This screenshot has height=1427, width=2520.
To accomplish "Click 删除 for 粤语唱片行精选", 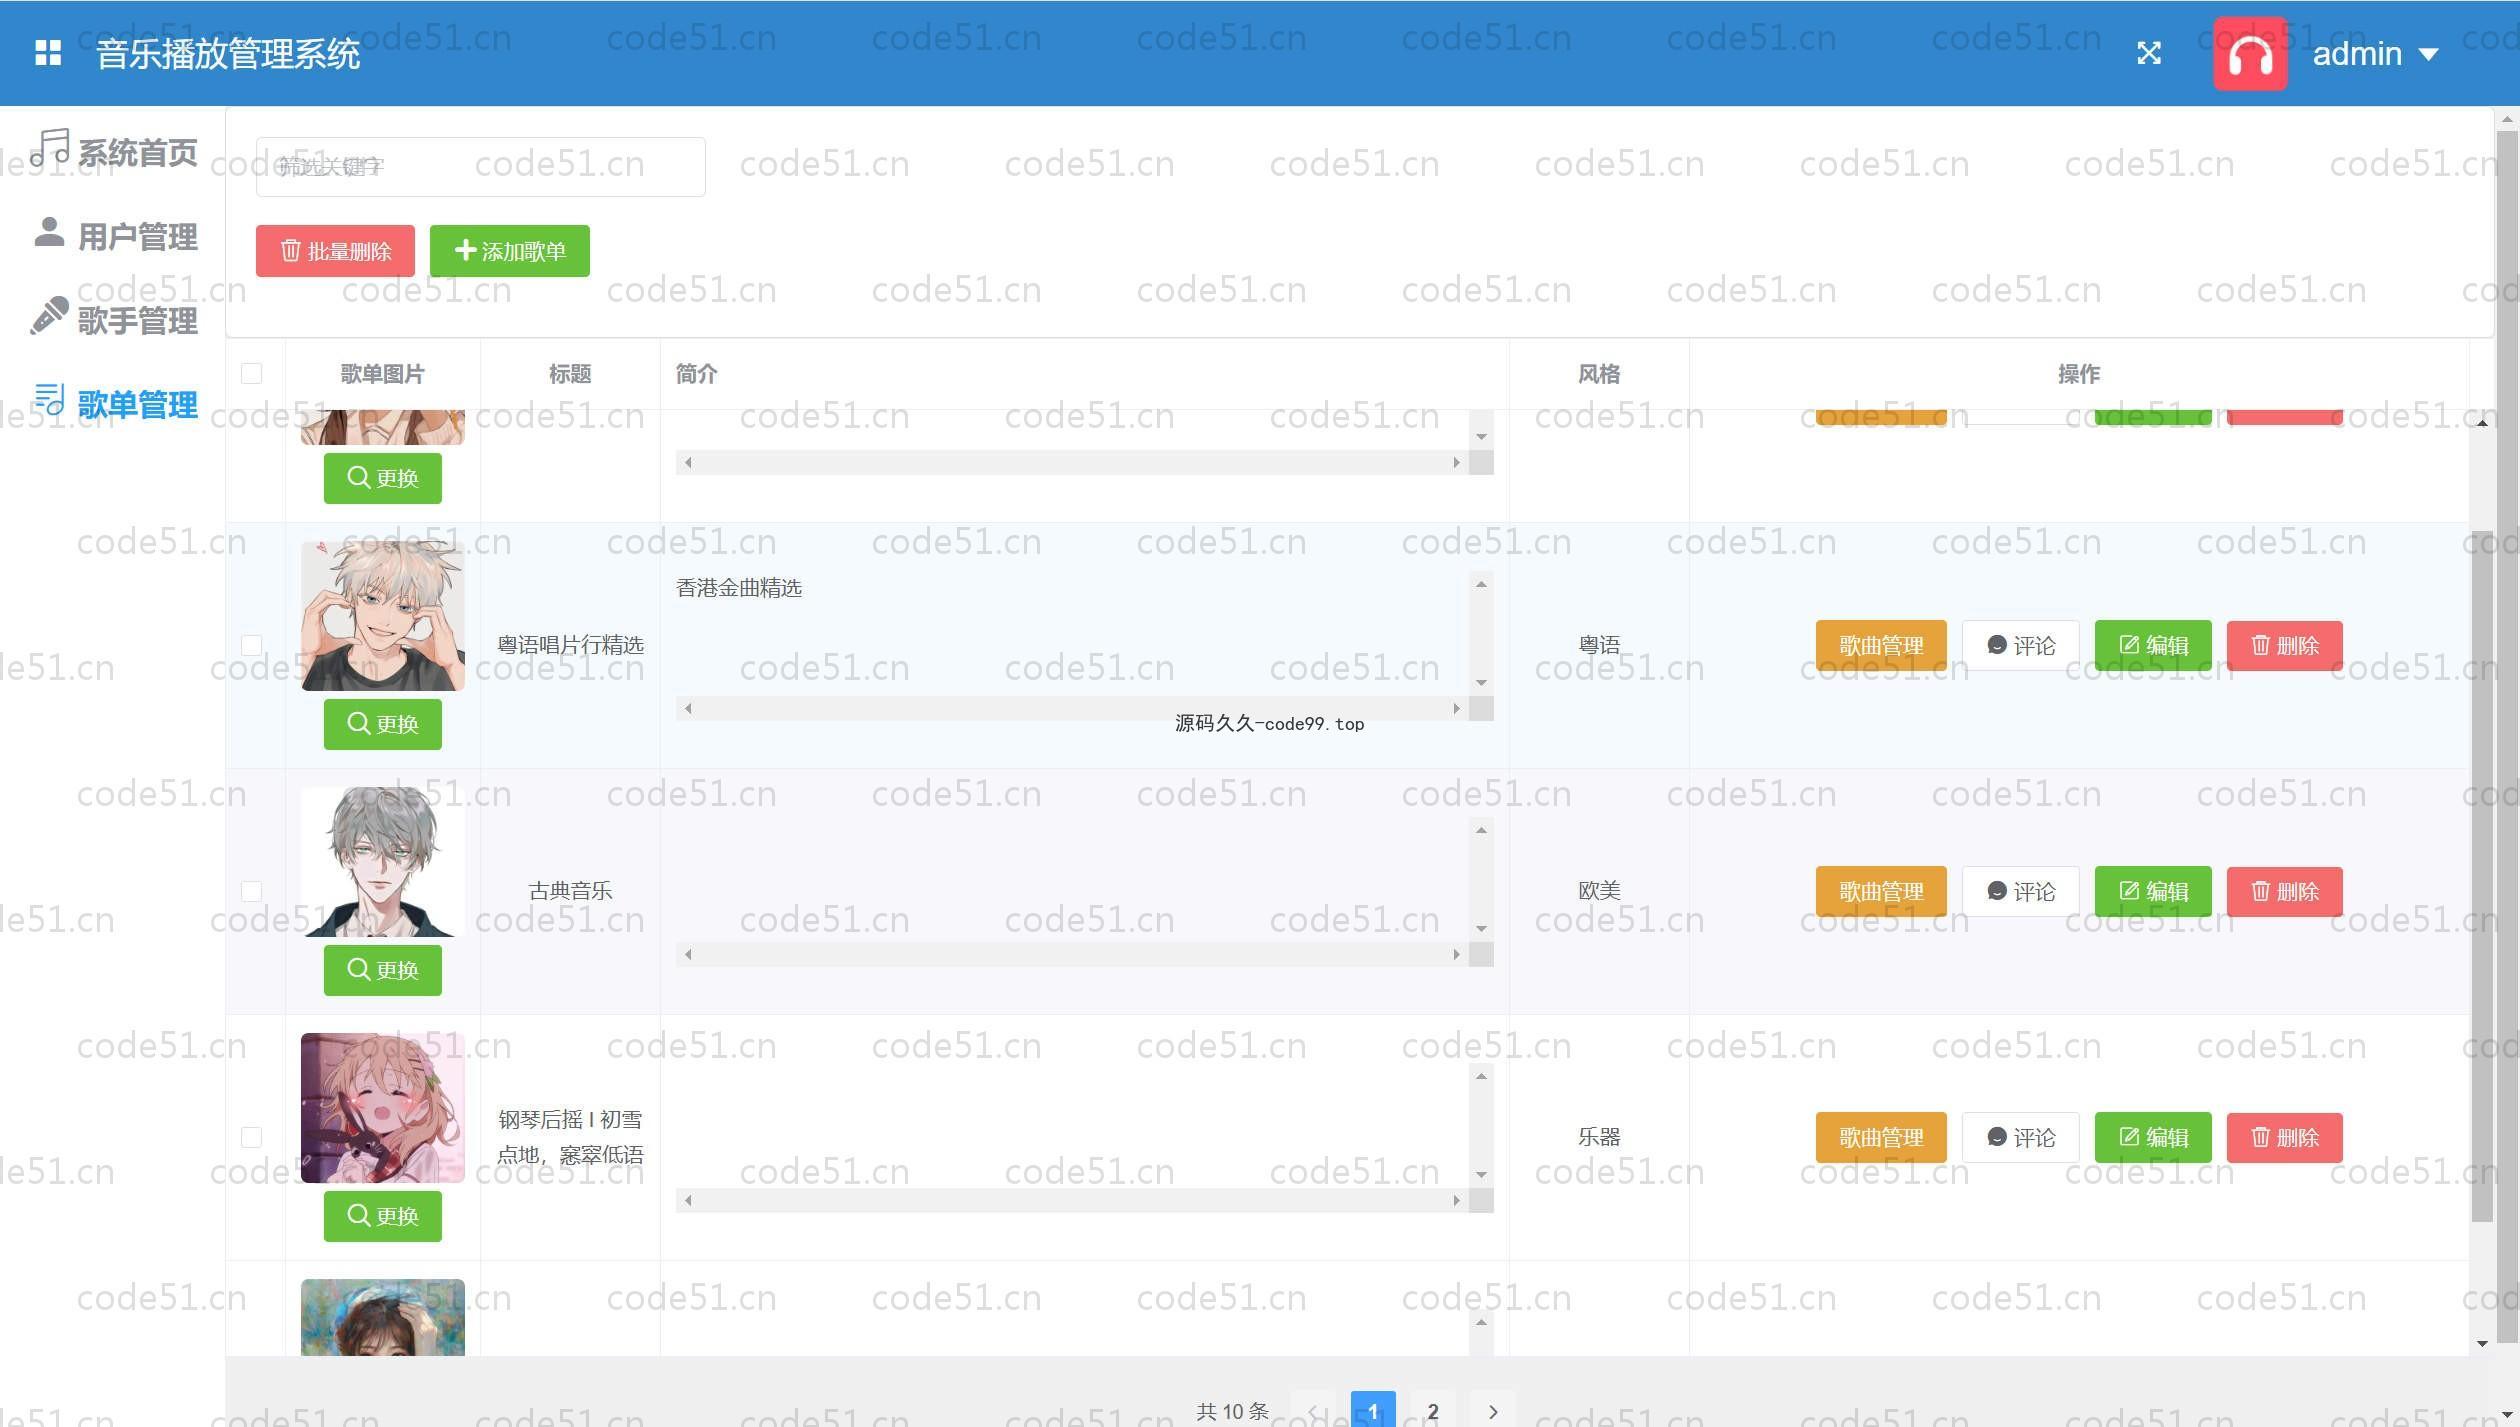I will click(2285, 645).
